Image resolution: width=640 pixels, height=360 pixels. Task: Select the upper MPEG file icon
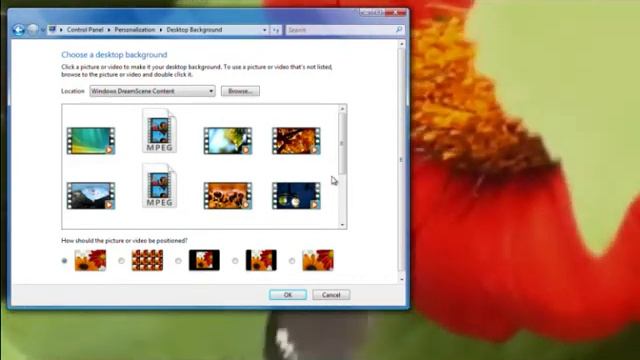160,131
